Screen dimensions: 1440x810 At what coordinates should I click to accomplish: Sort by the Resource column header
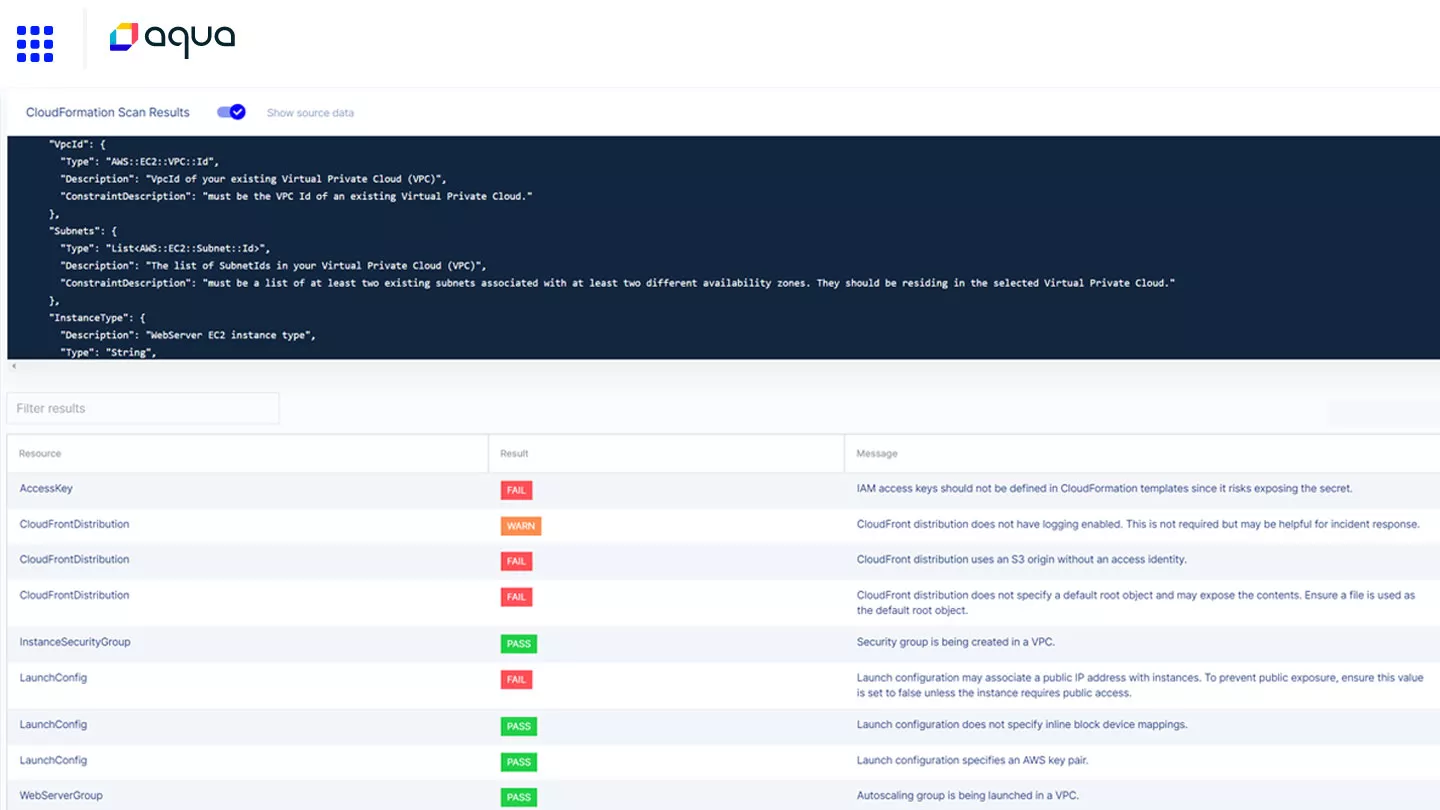pyautogui.click(x=40, y=454)
